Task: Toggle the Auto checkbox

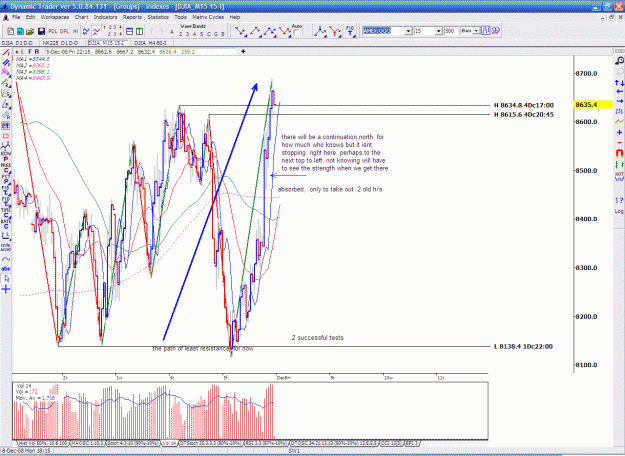Action: [297, 33]
